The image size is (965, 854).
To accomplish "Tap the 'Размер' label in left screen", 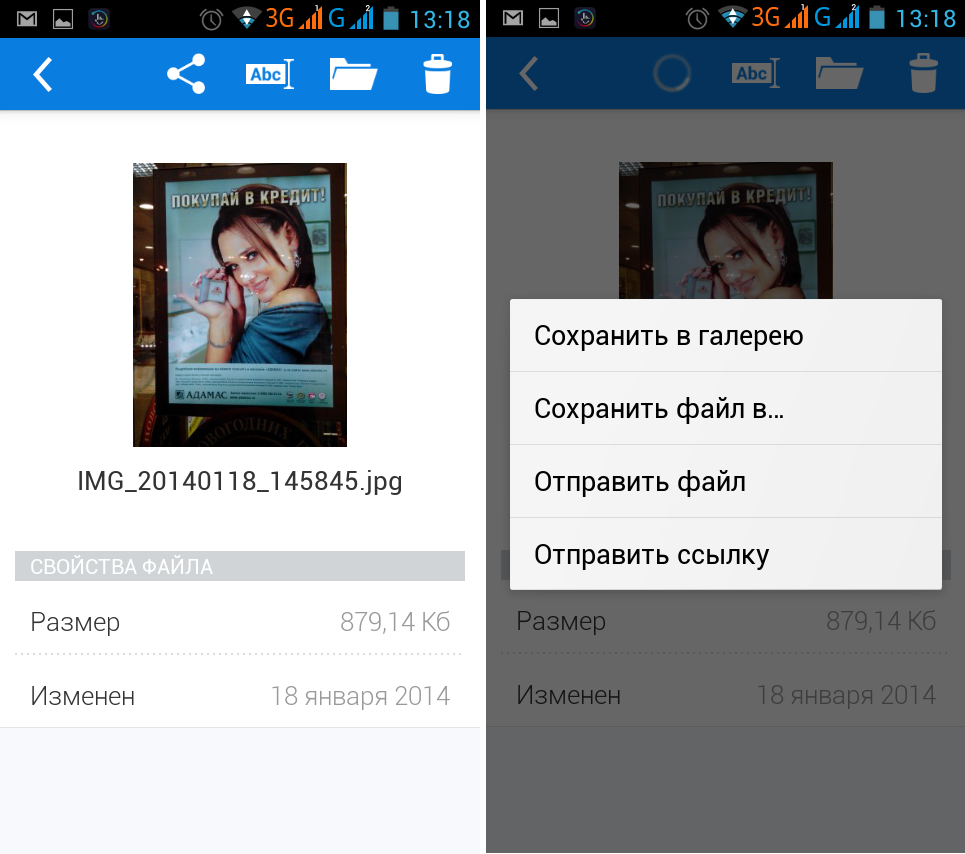I will click(x=75, y=622).
